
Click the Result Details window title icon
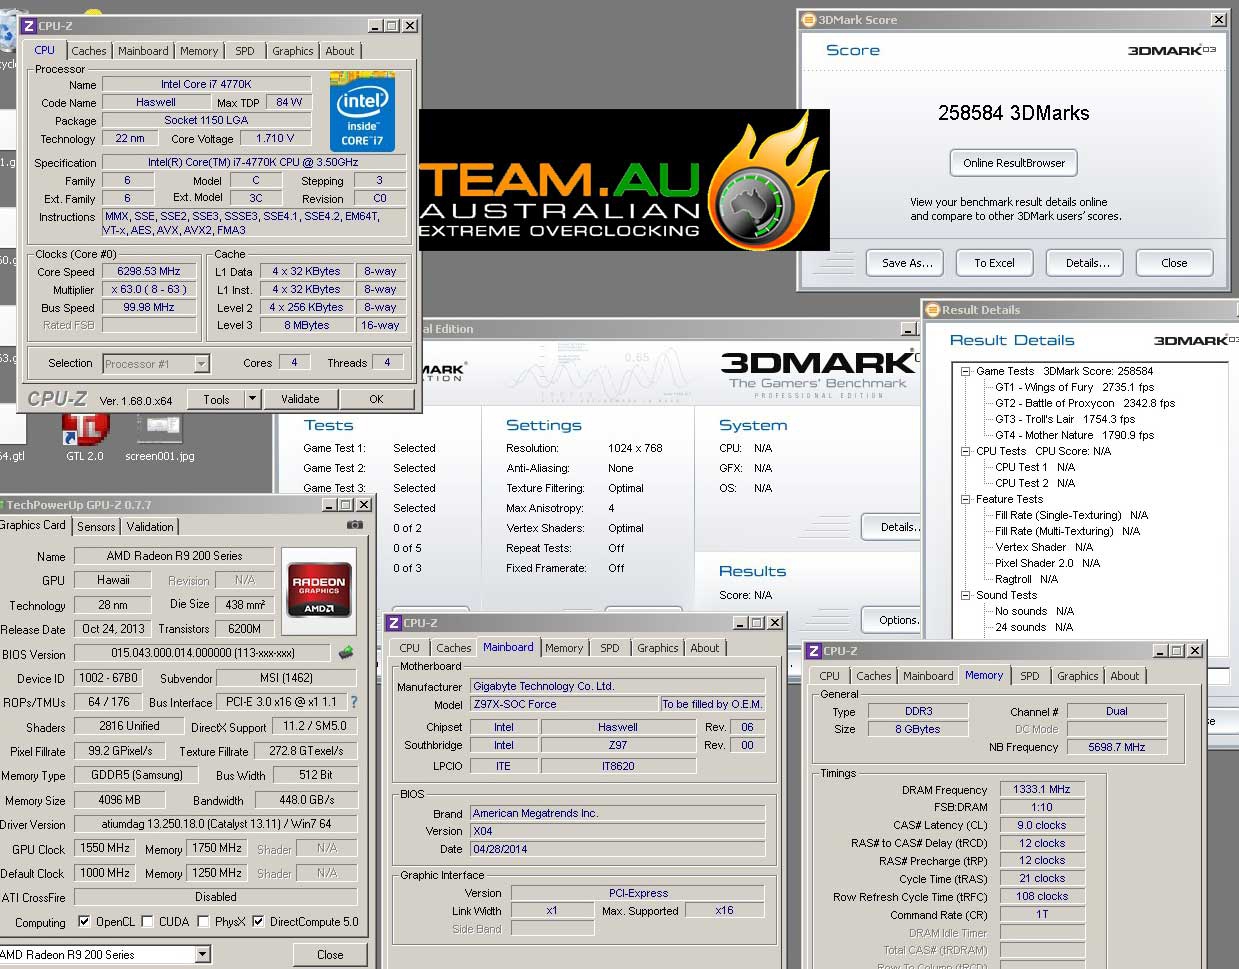(932, 310)
